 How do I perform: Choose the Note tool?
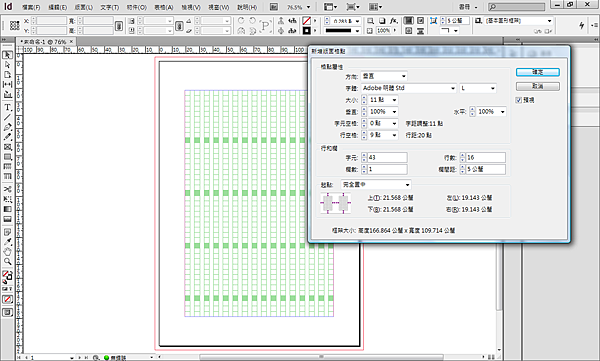(x=7, y=232)
